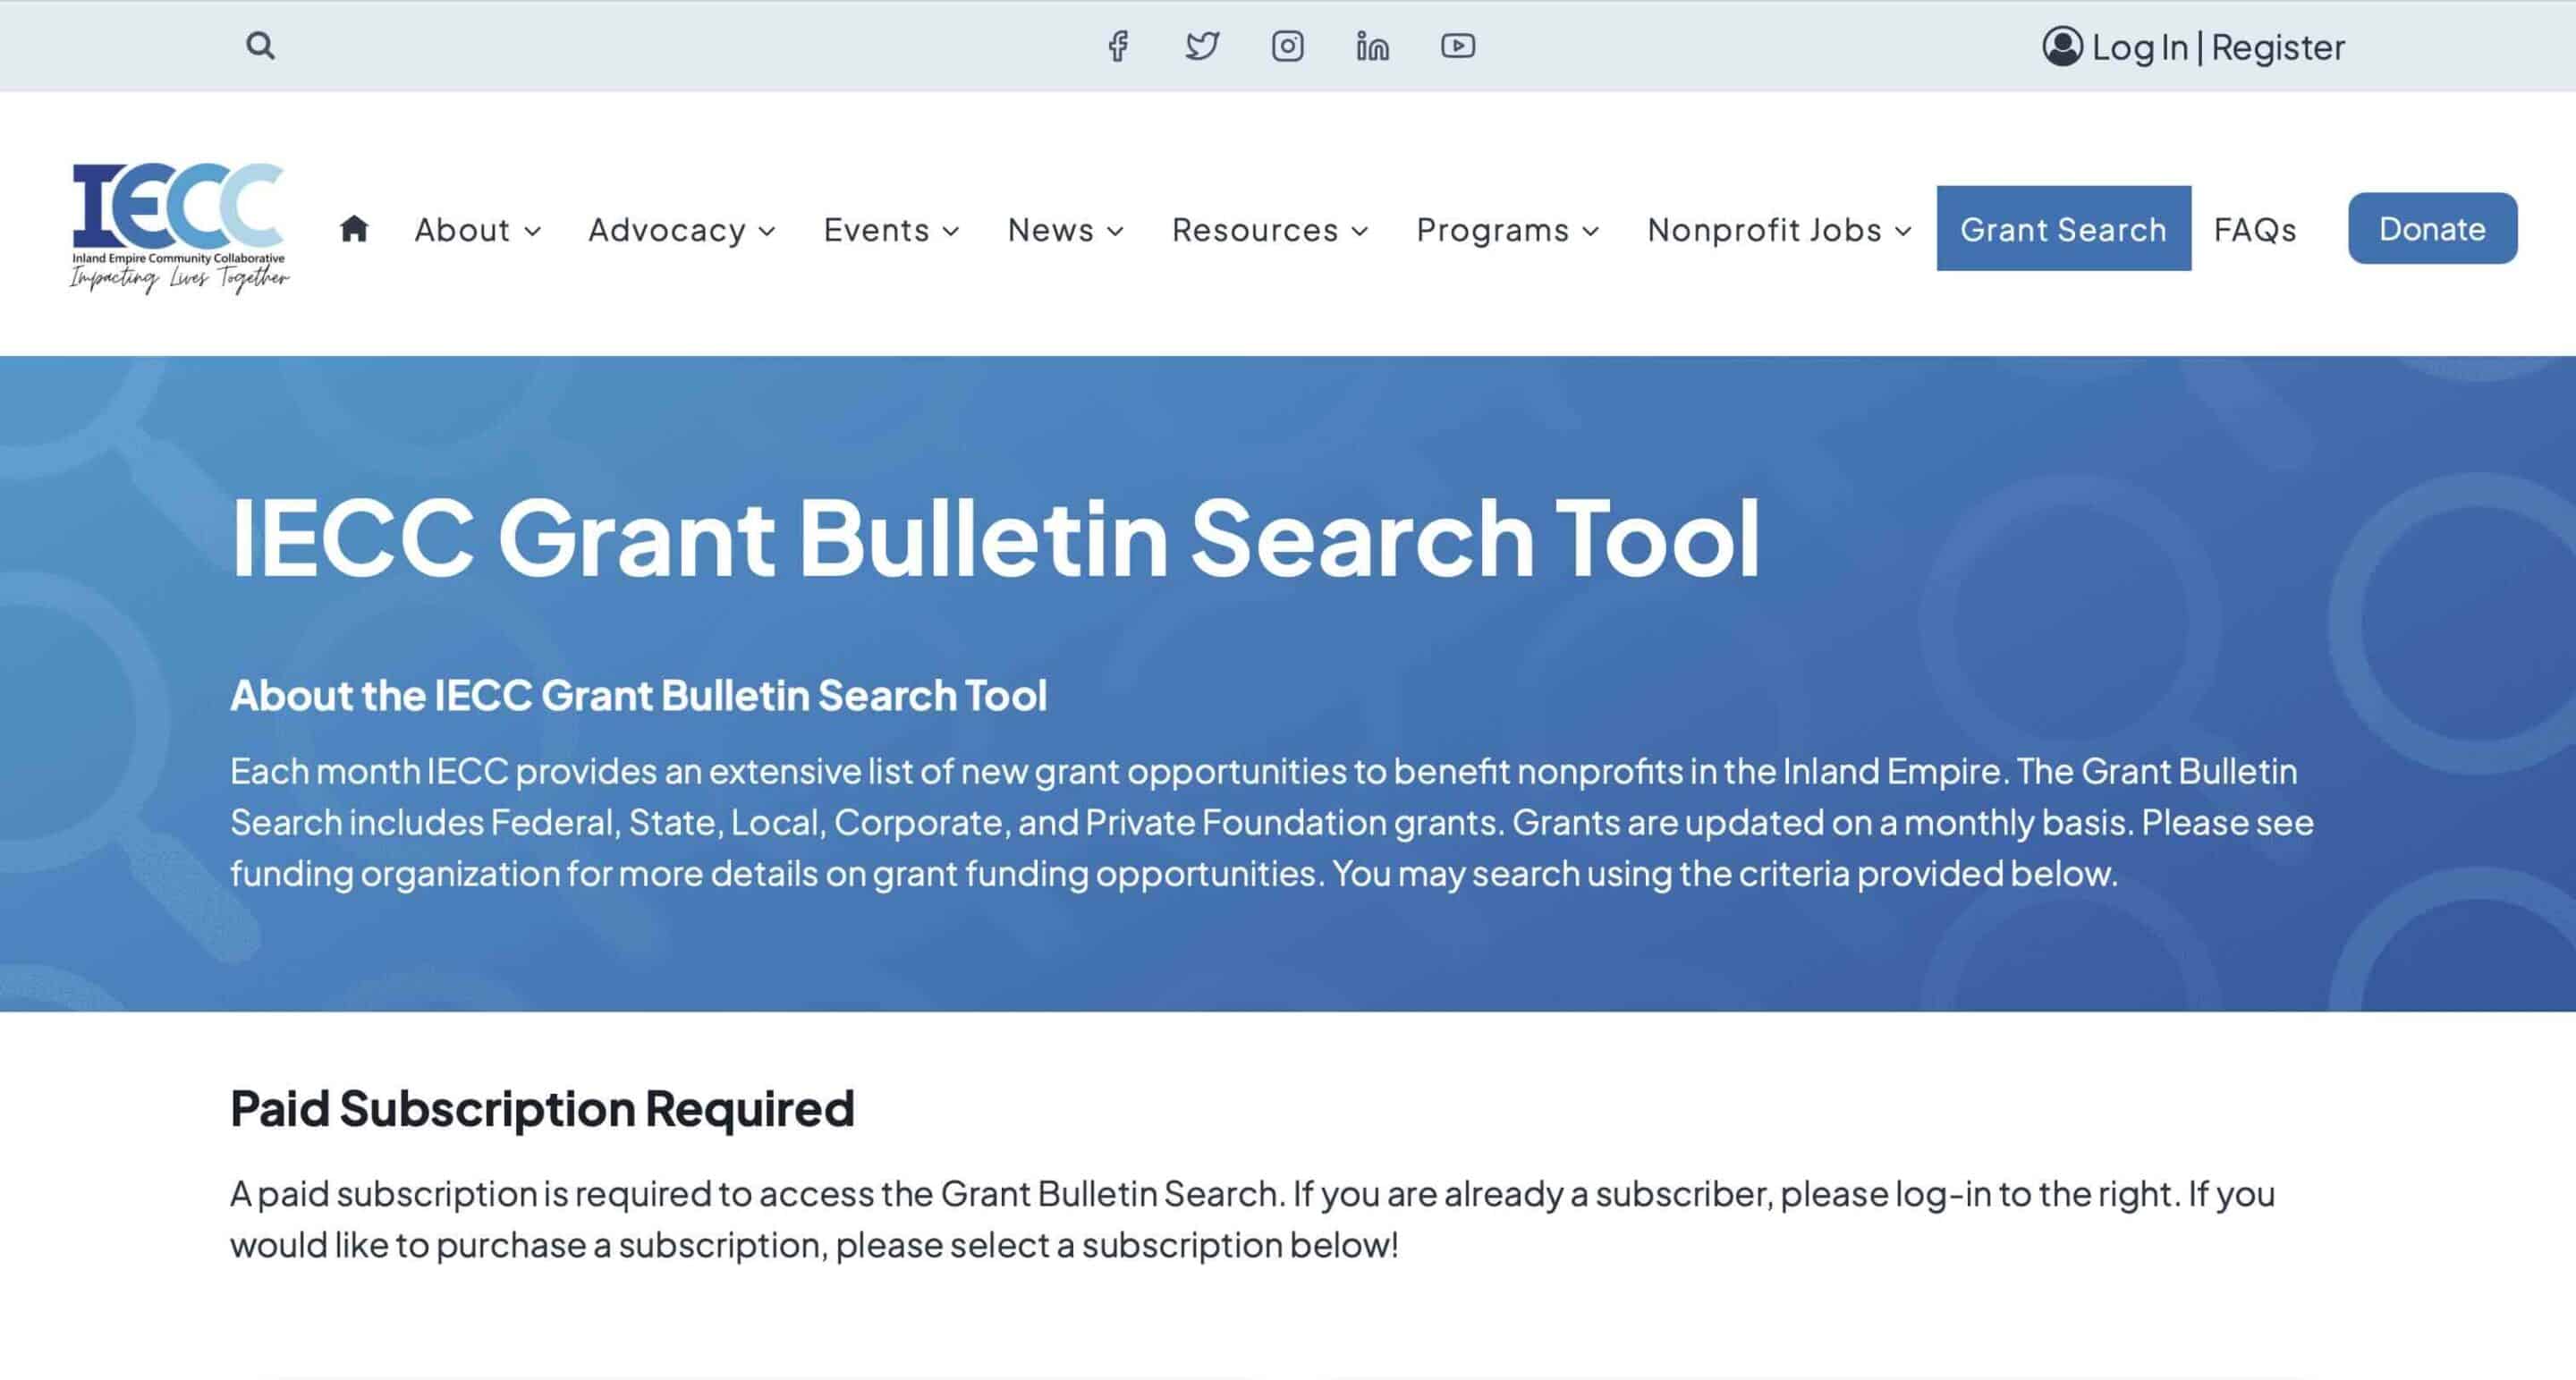
Task: Open the Twitter bird icon
Action: (x=1202, y=46)
